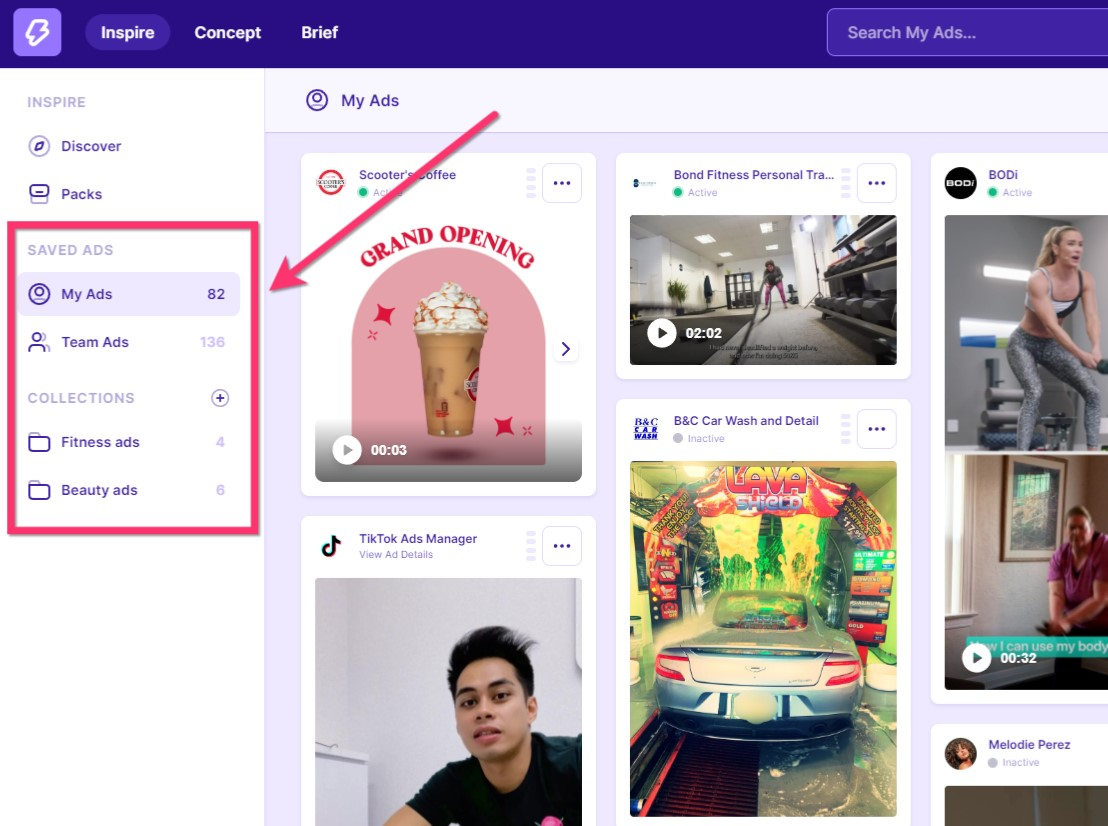Click the My Ads count 82

216,294
